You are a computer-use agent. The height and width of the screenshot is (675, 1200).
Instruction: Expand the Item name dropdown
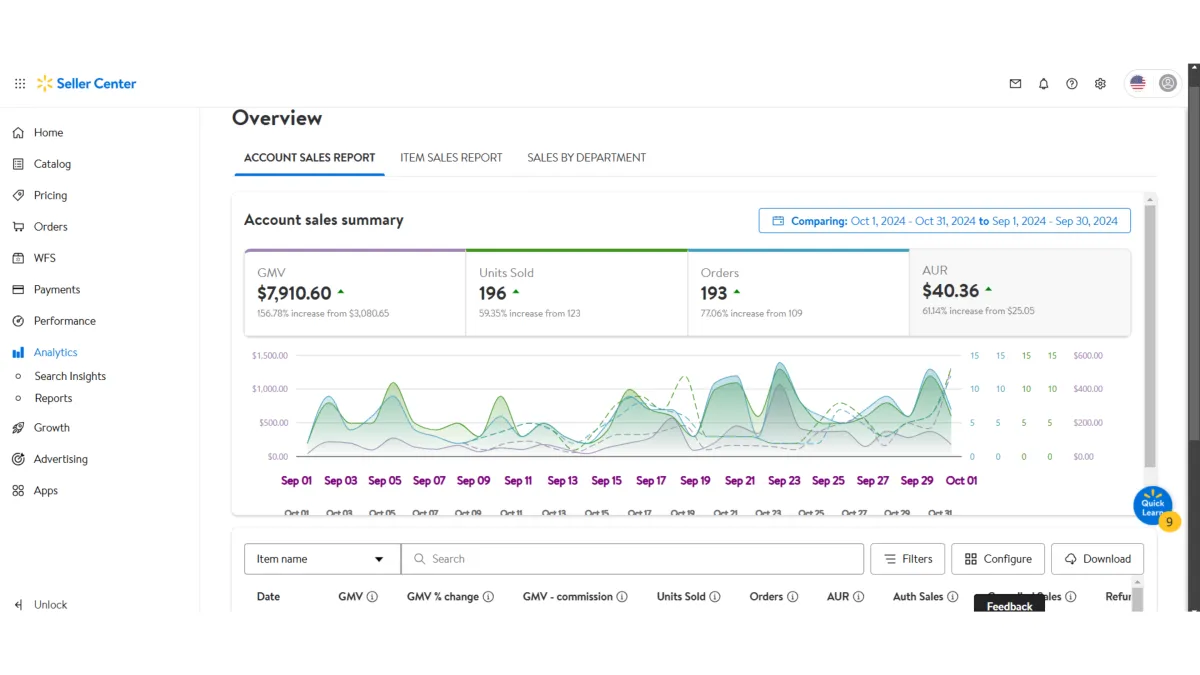point(321,559)
